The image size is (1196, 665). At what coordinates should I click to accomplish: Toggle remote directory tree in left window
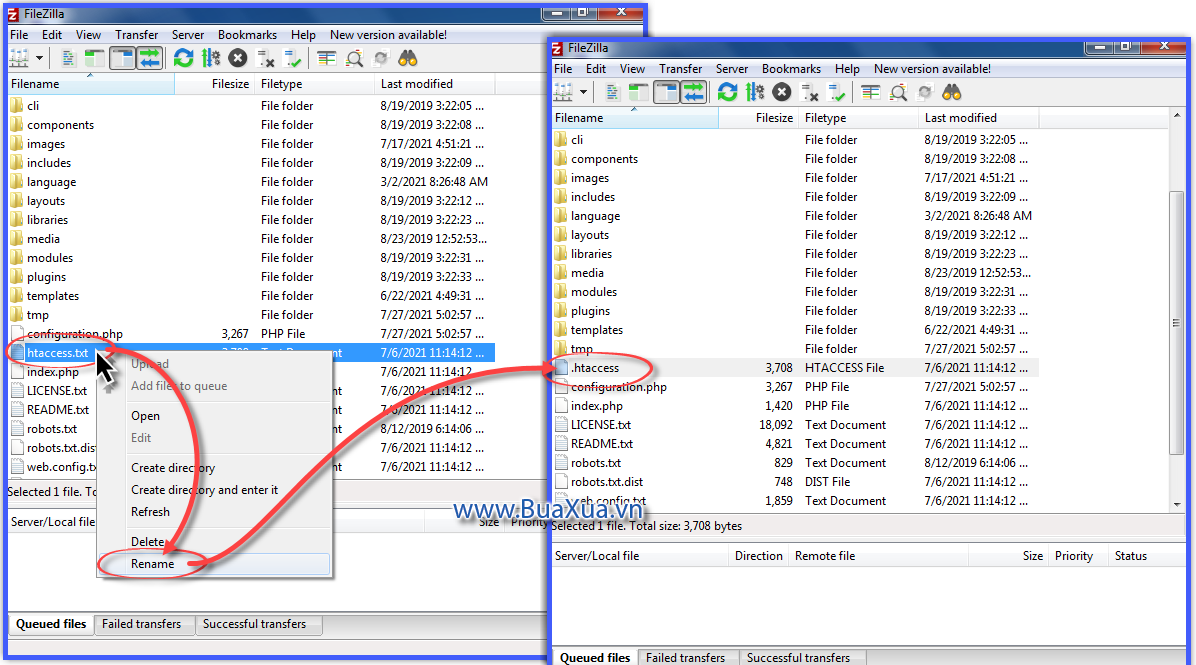(x=122, y=58)
